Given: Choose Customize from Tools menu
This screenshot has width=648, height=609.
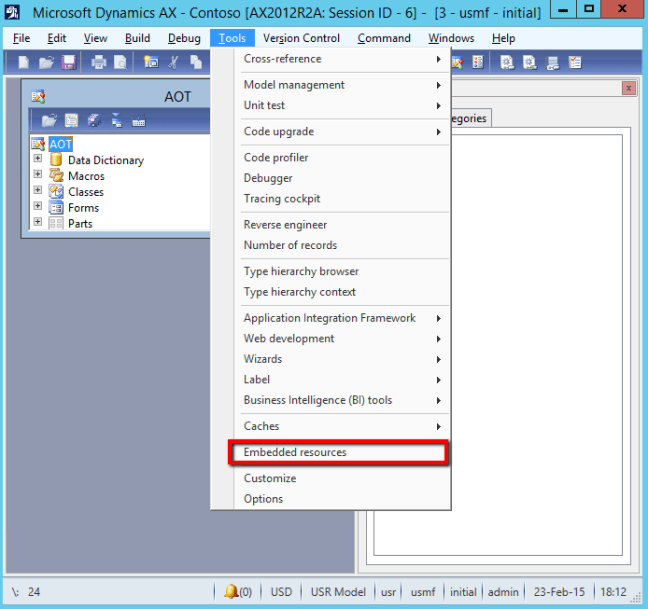Looking at the screenshot, I should point(342,478).
